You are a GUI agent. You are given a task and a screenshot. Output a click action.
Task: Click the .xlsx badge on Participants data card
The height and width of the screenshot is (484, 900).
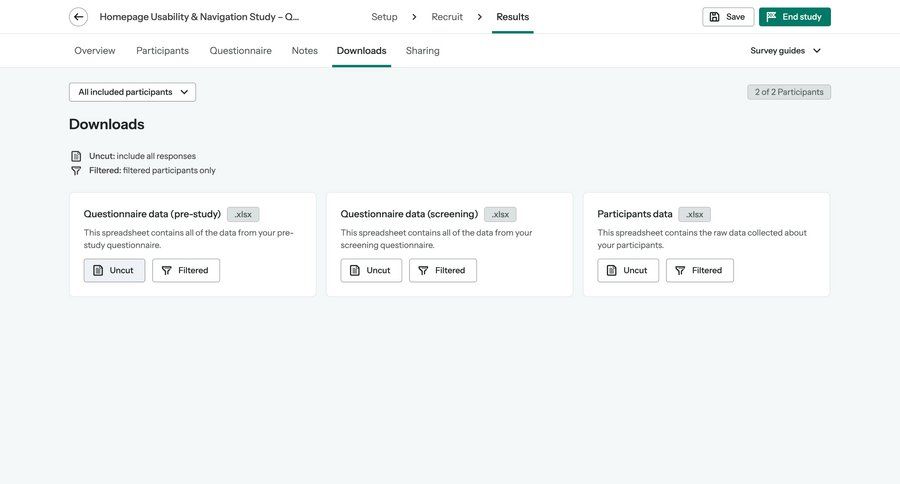pos(695,214)
